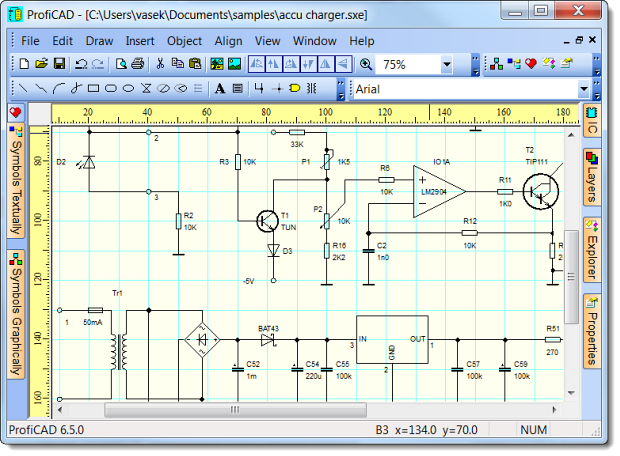Viewport: 620px width, 456px height.
Task: Click the zoom magnifier icon
Action: [x=366, y=64]
